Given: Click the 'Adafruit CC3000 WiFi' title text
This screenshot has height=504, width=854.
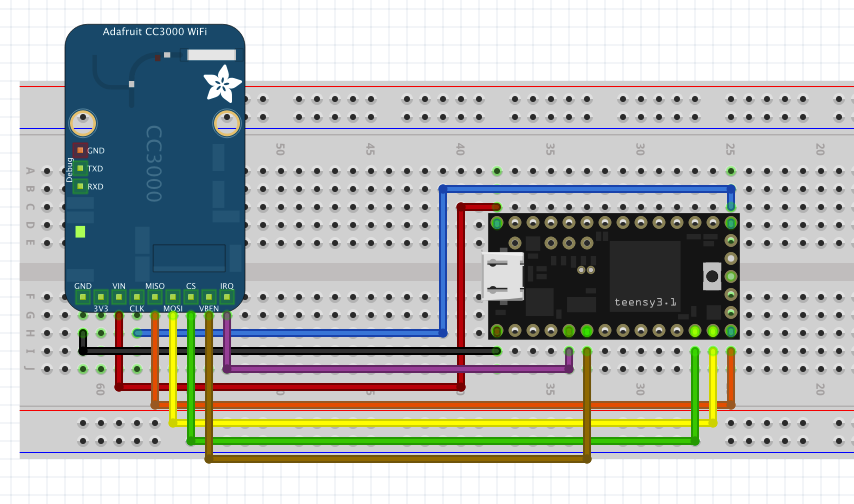Looking at the screenshot, I should (x=155, y=32).
